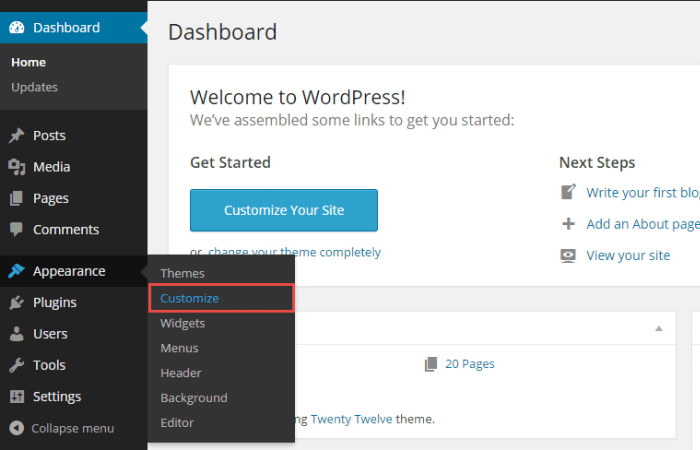Viewport: 700px width, 450px height.
Task: Click the Posts pushpin icon
Action: pyautogui.click(x=17, y=136)
